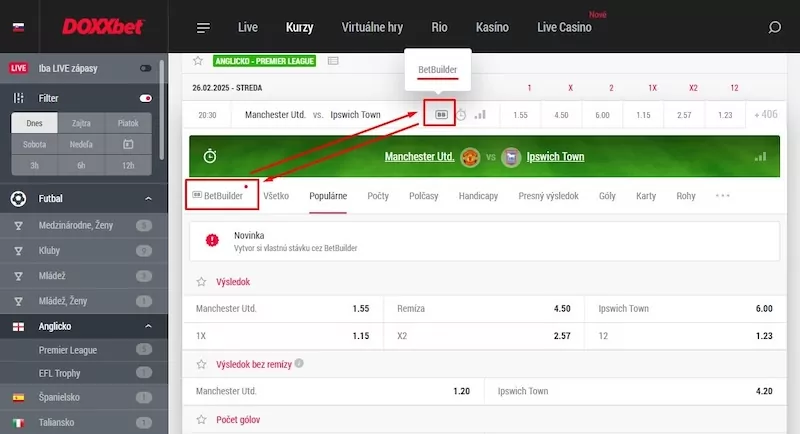Open Live in top navigation

(247, 27)
